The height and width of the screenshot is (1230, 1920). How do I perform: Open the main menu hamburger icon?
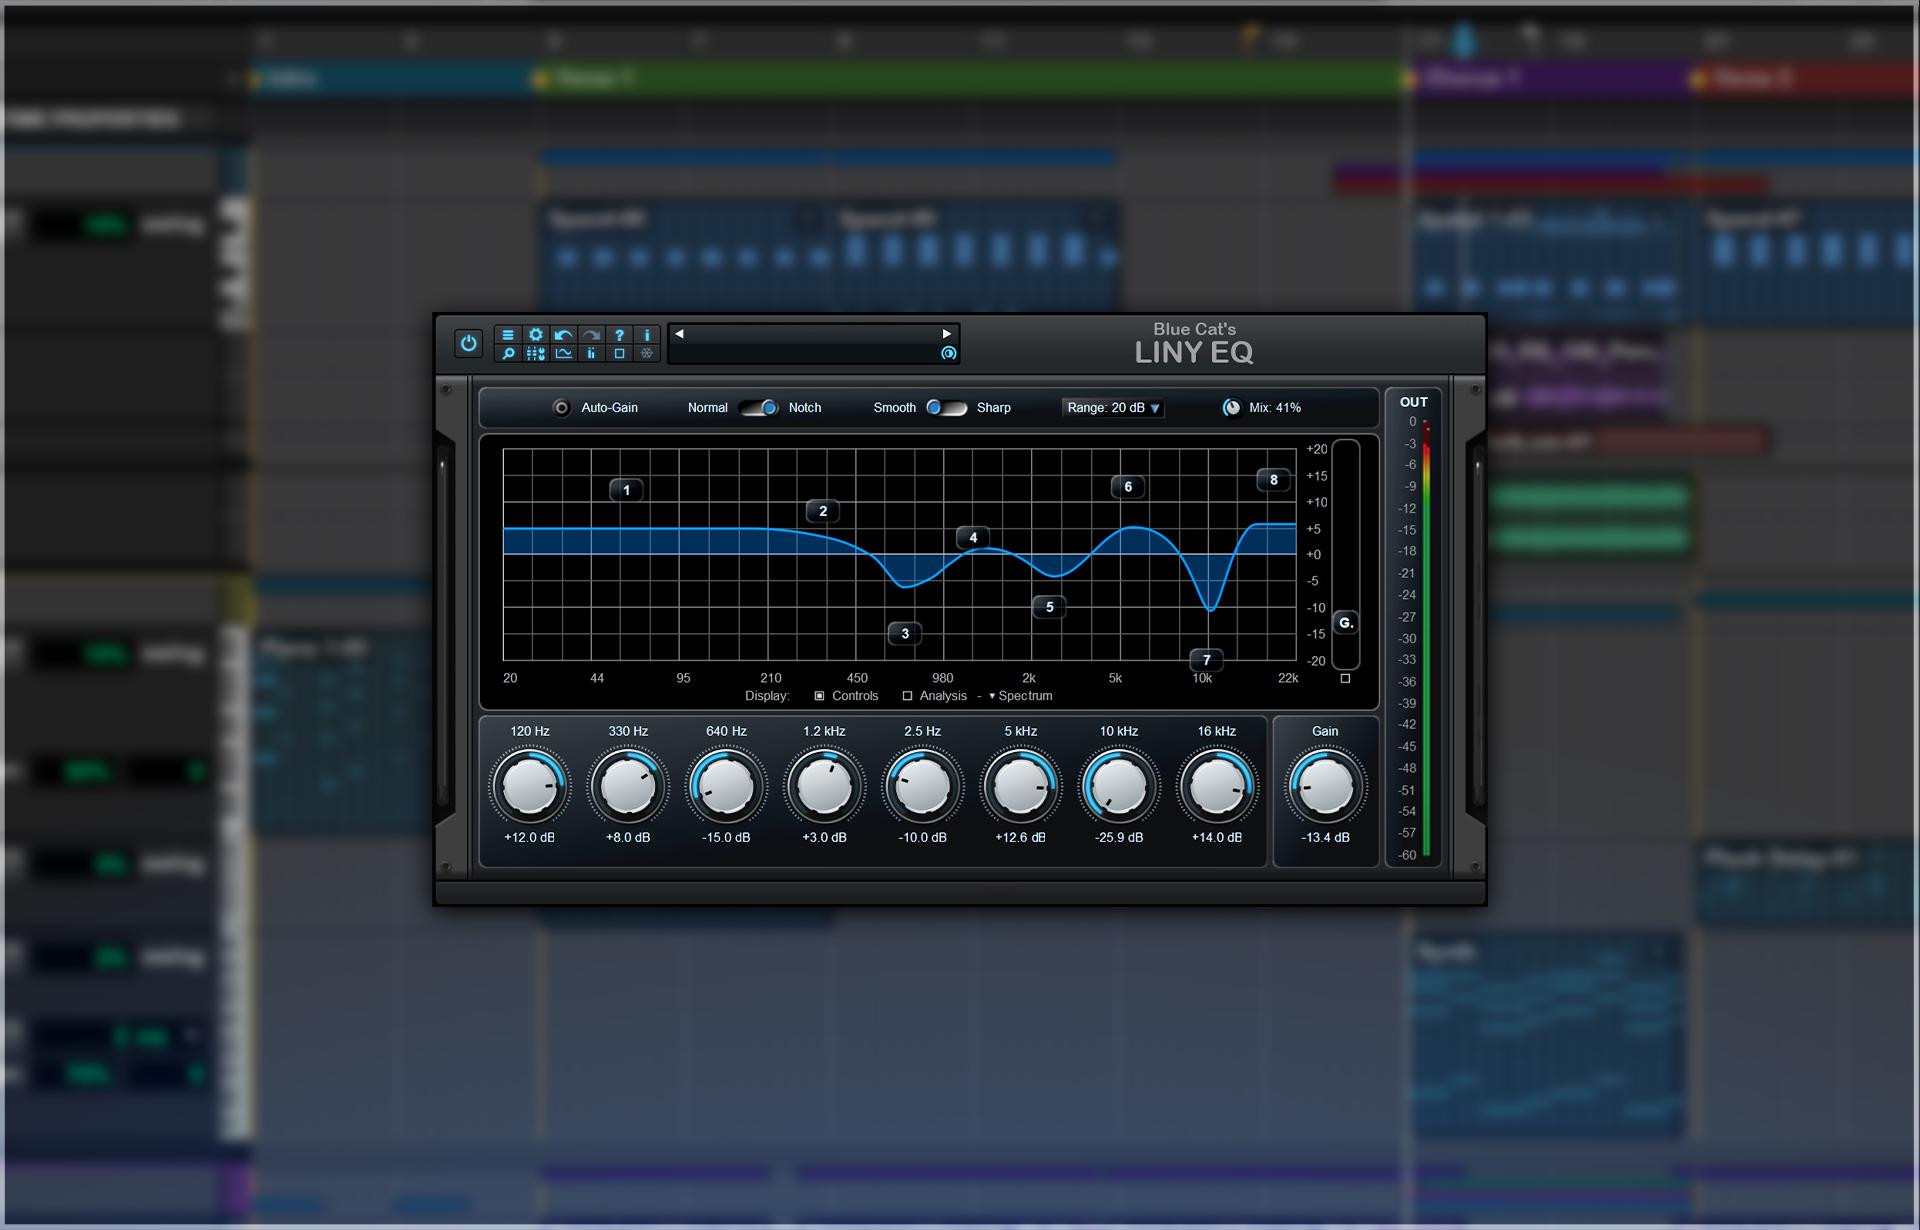click(x=508, y=335)
